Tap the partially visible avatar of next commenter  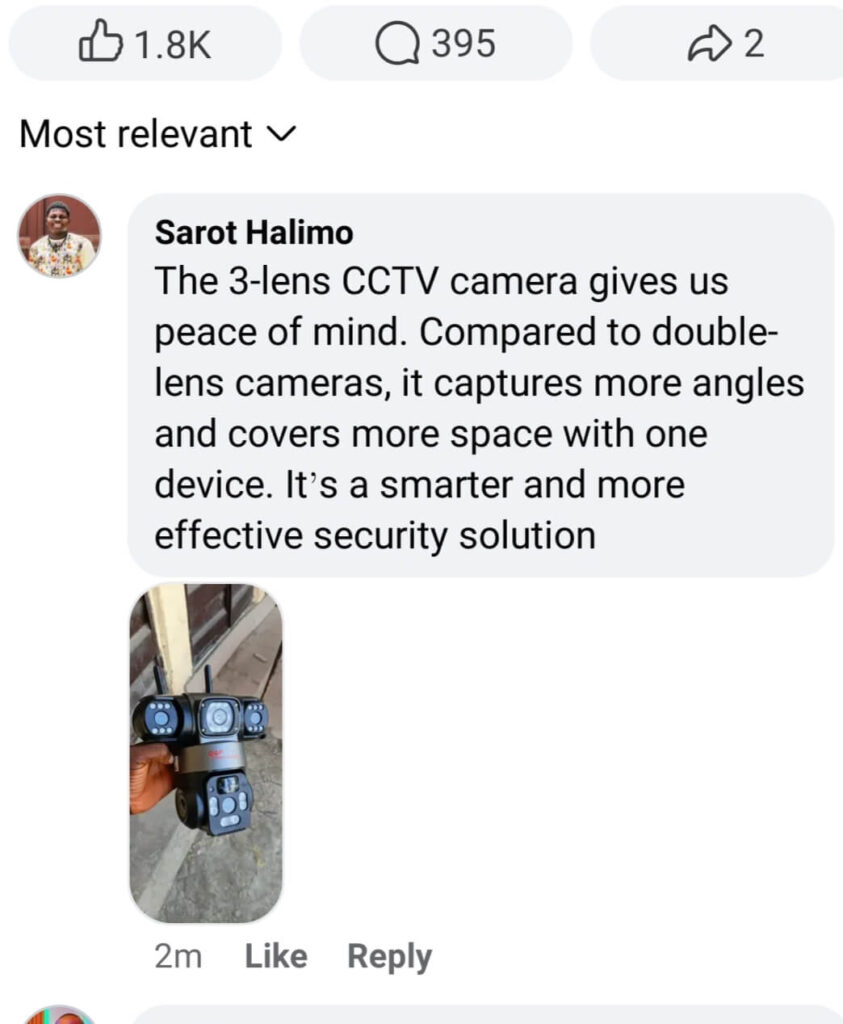click(x=59, y=1015)
